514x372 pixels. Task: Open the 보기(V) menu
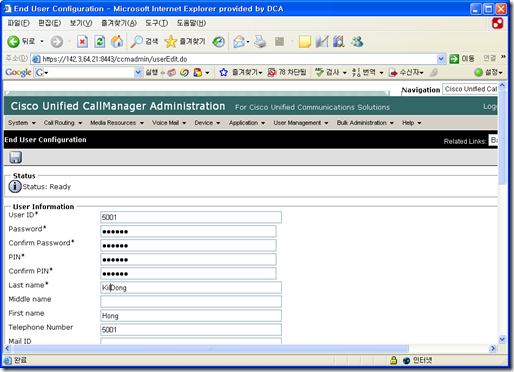click(x=81, y=23)
